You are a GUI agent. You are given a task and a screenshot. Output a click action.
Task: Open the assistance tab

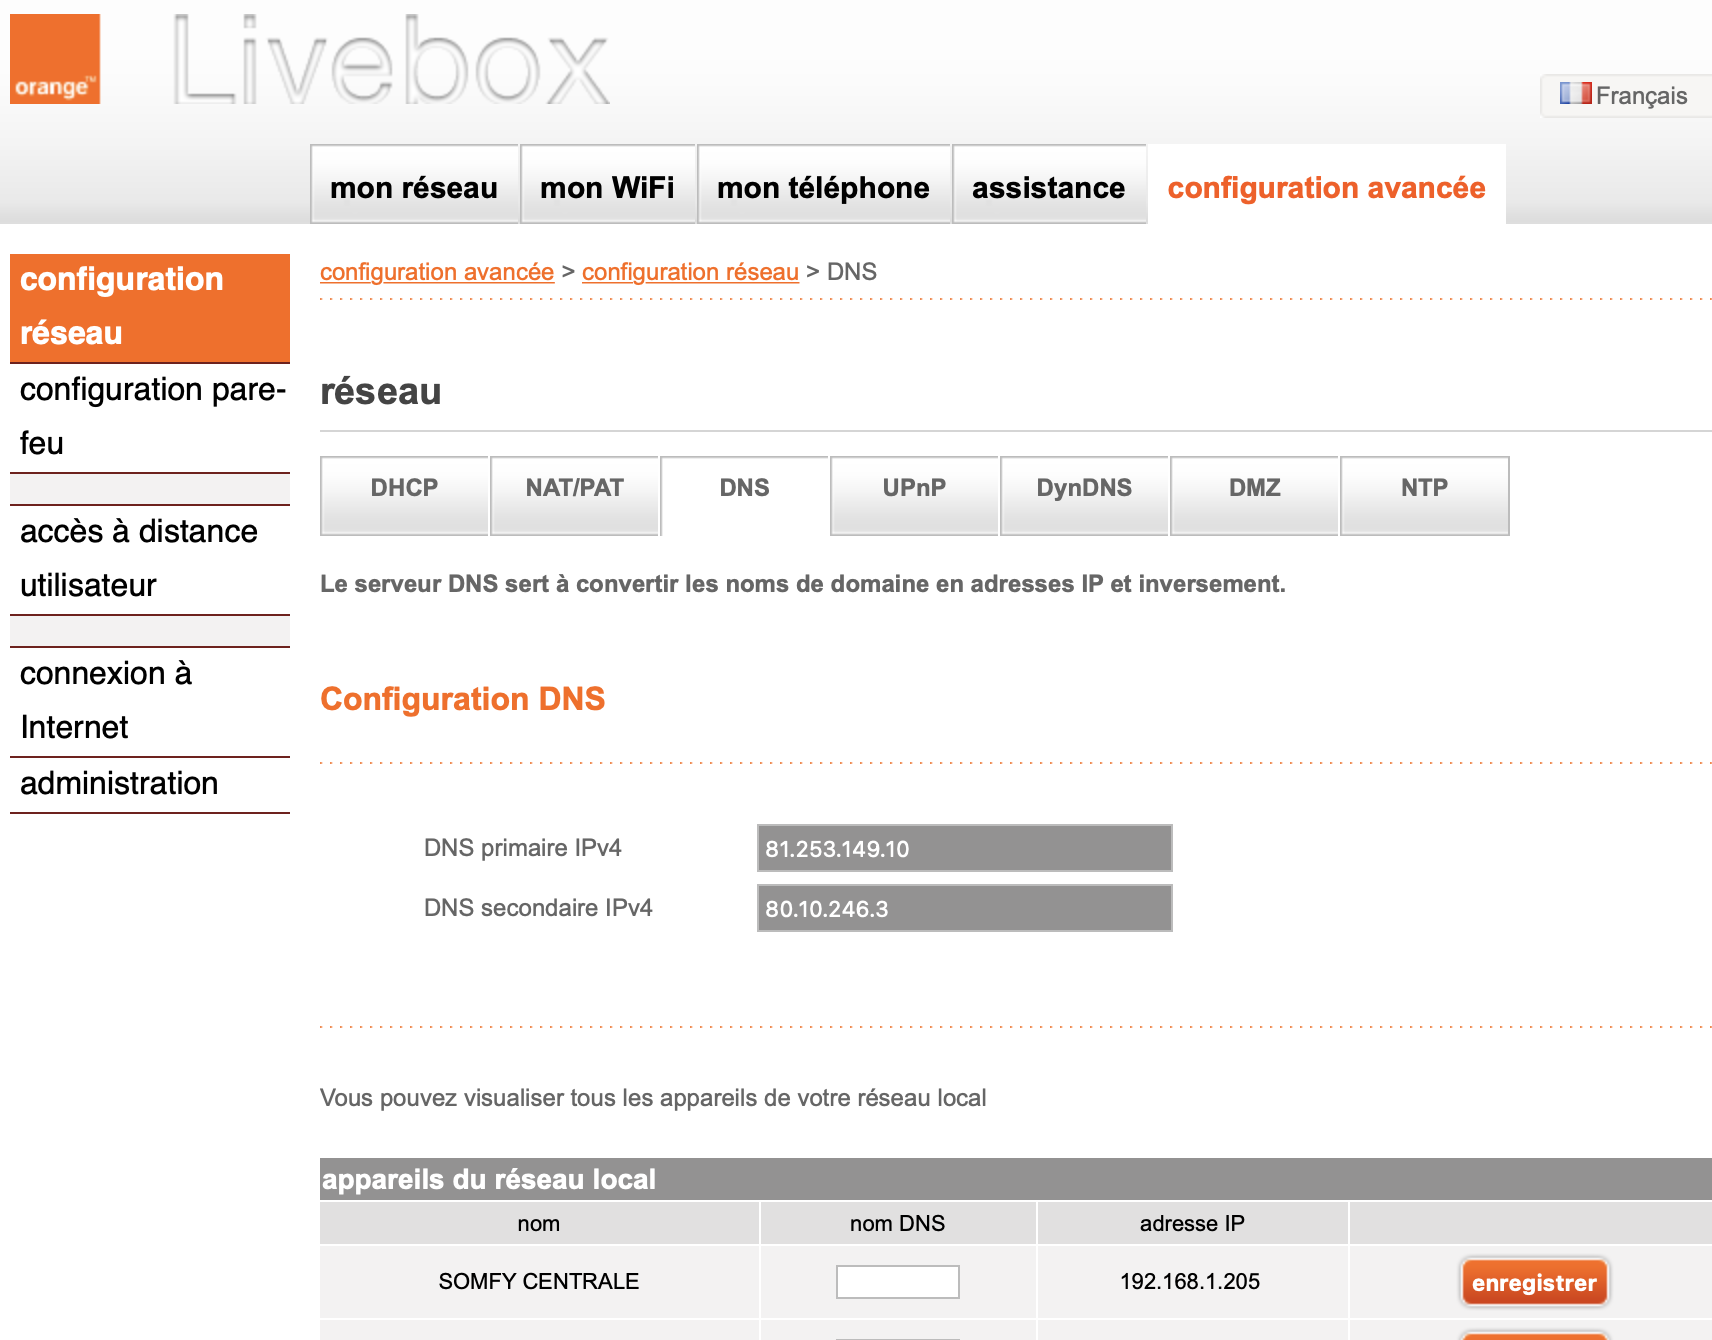(1049, 186)
